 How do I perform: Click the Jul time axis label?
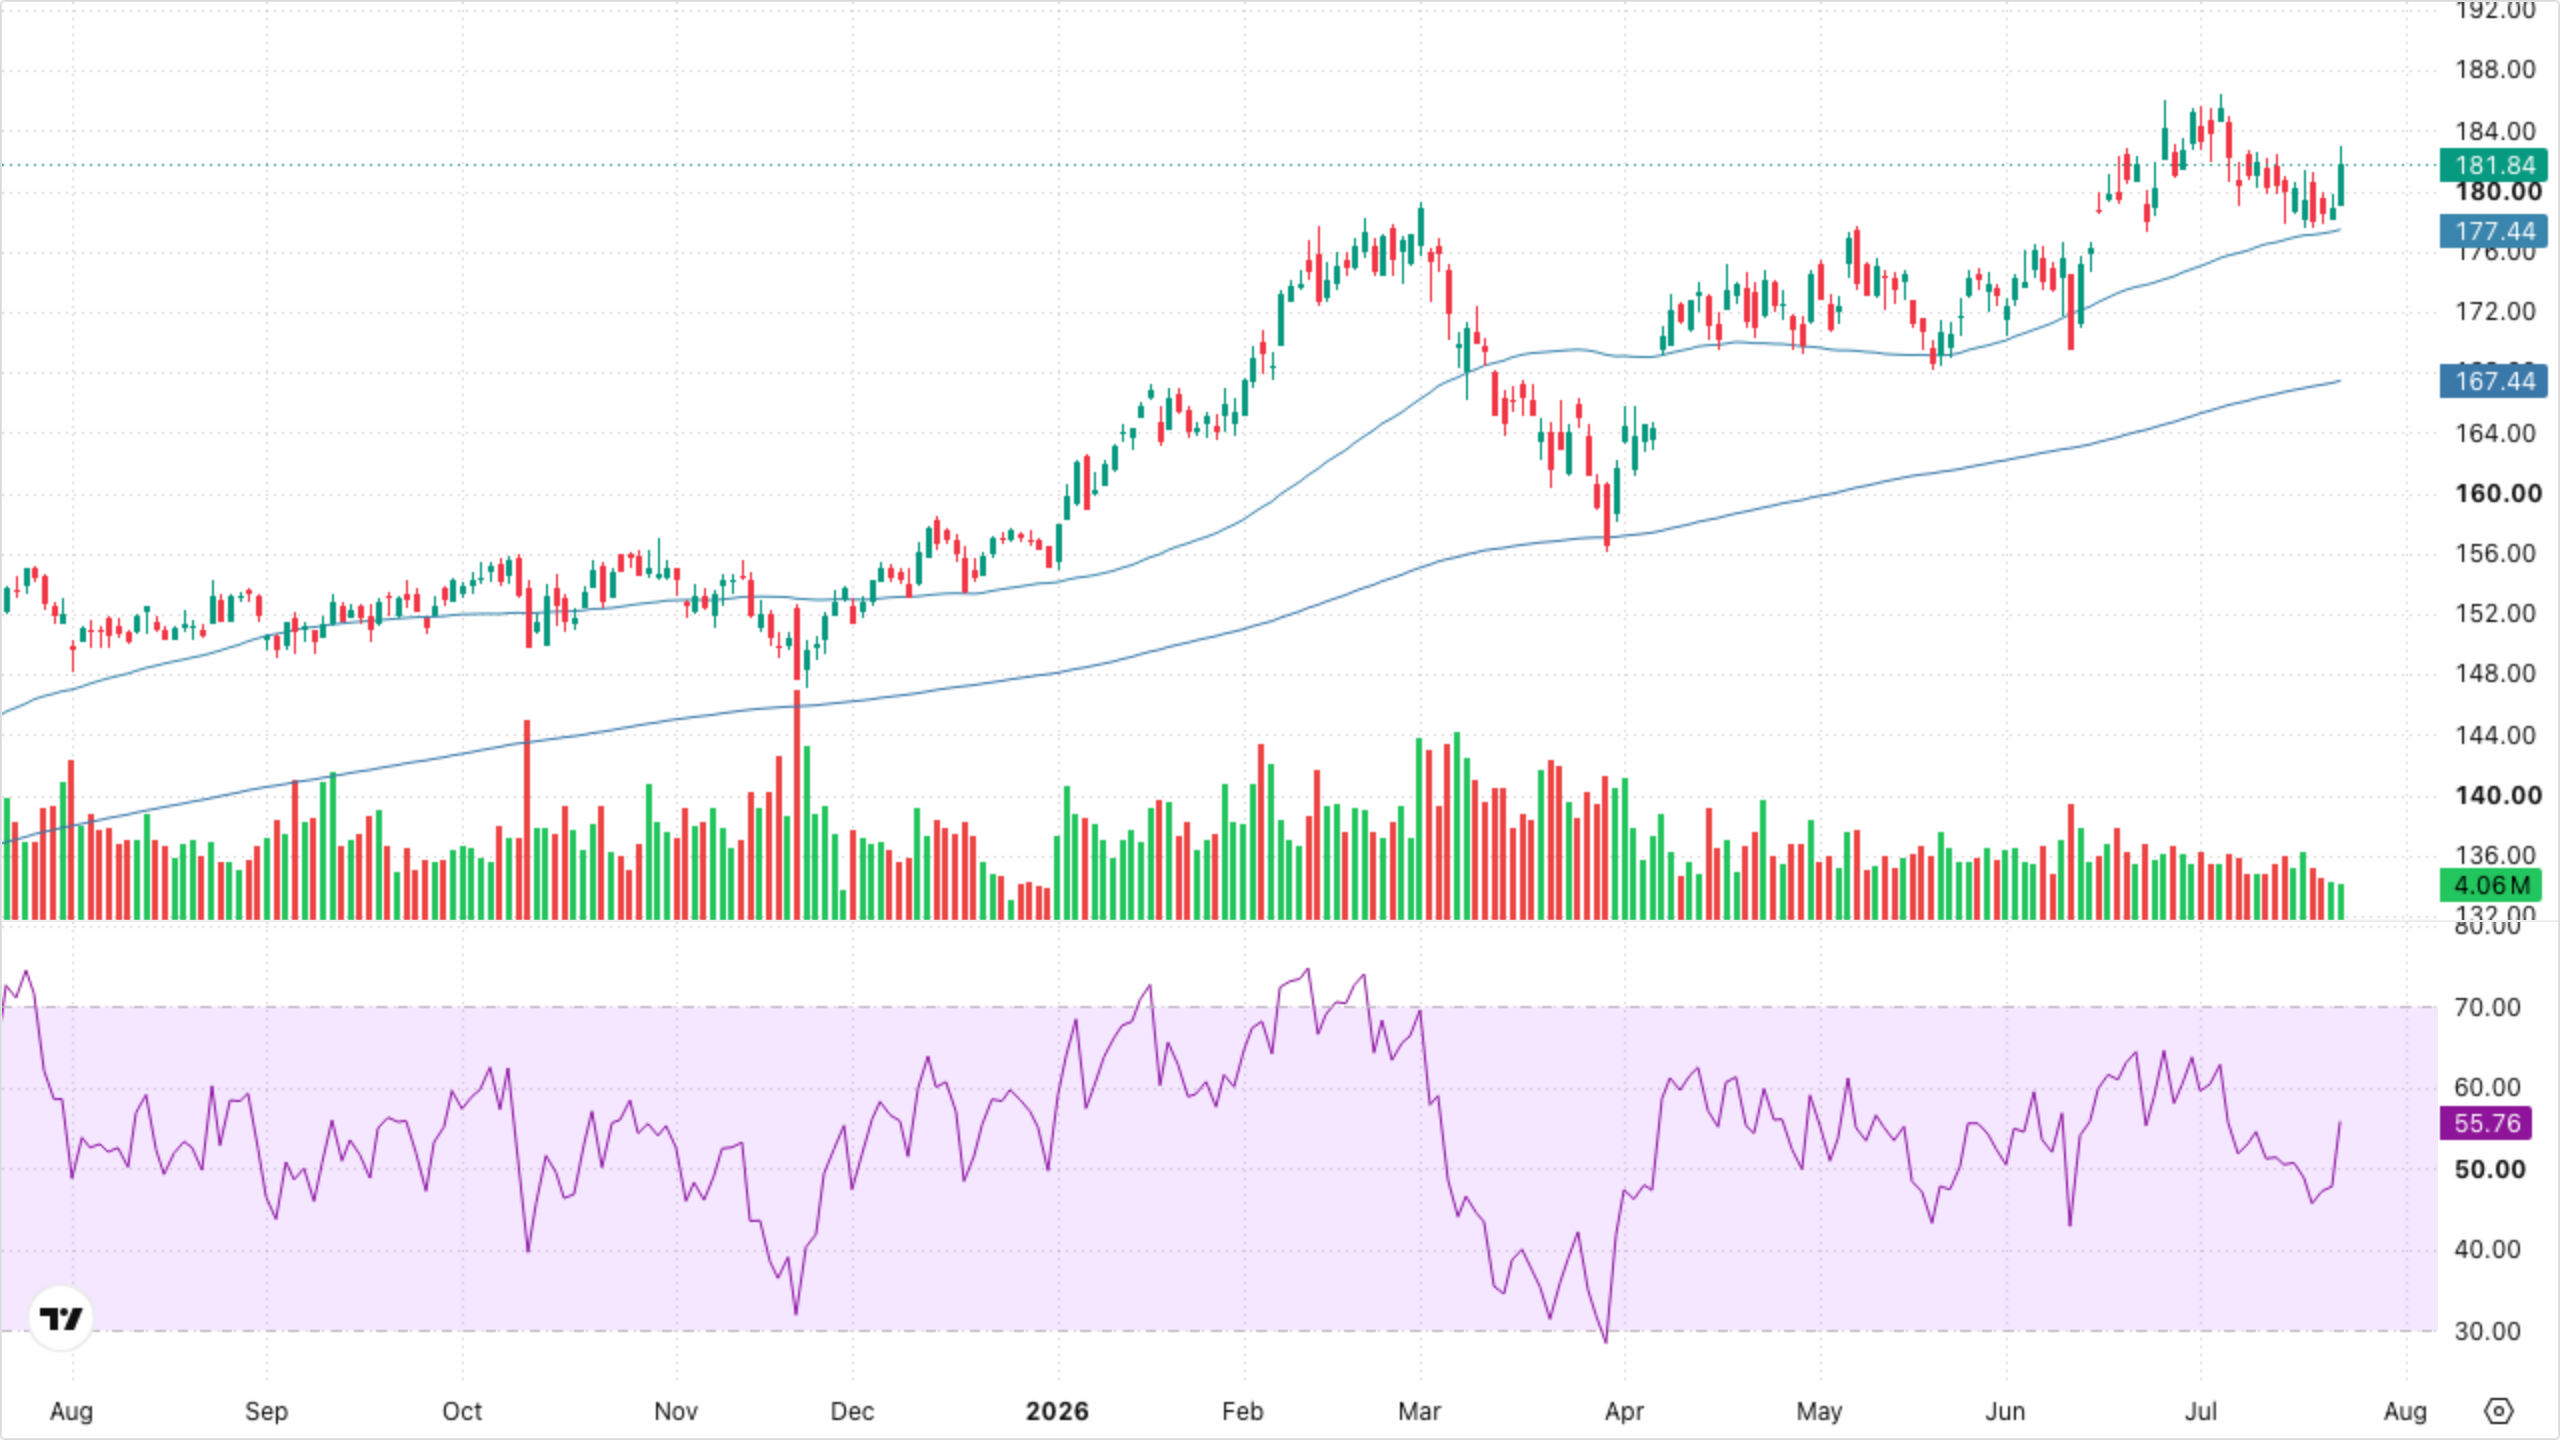click(x=2200, y=1411)
